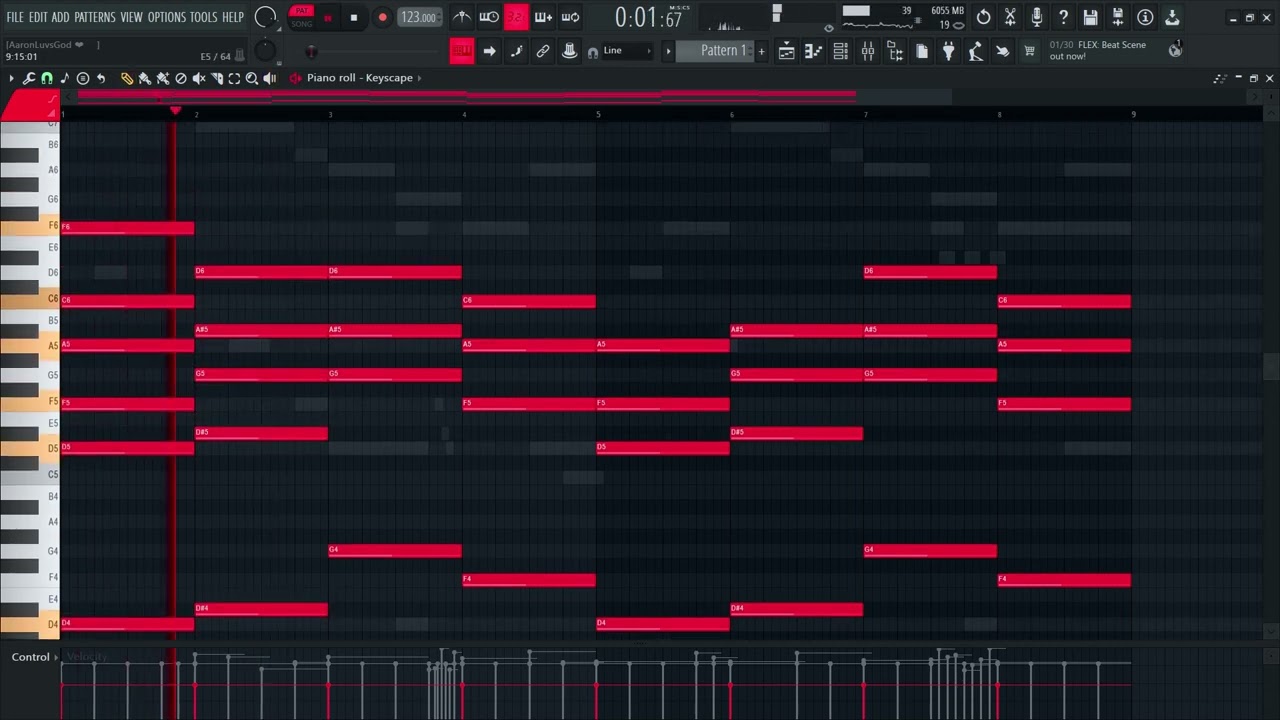Click the render/export audio save icon
The image size is (1280, 720).
(1118, 17)
